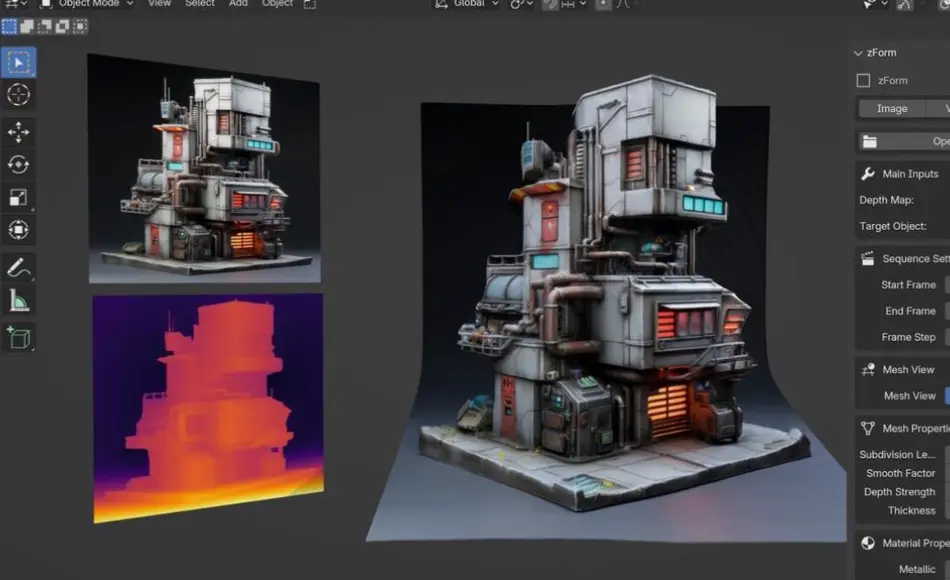Open the Object menu

pyautogui.click(x=276, y=4)
